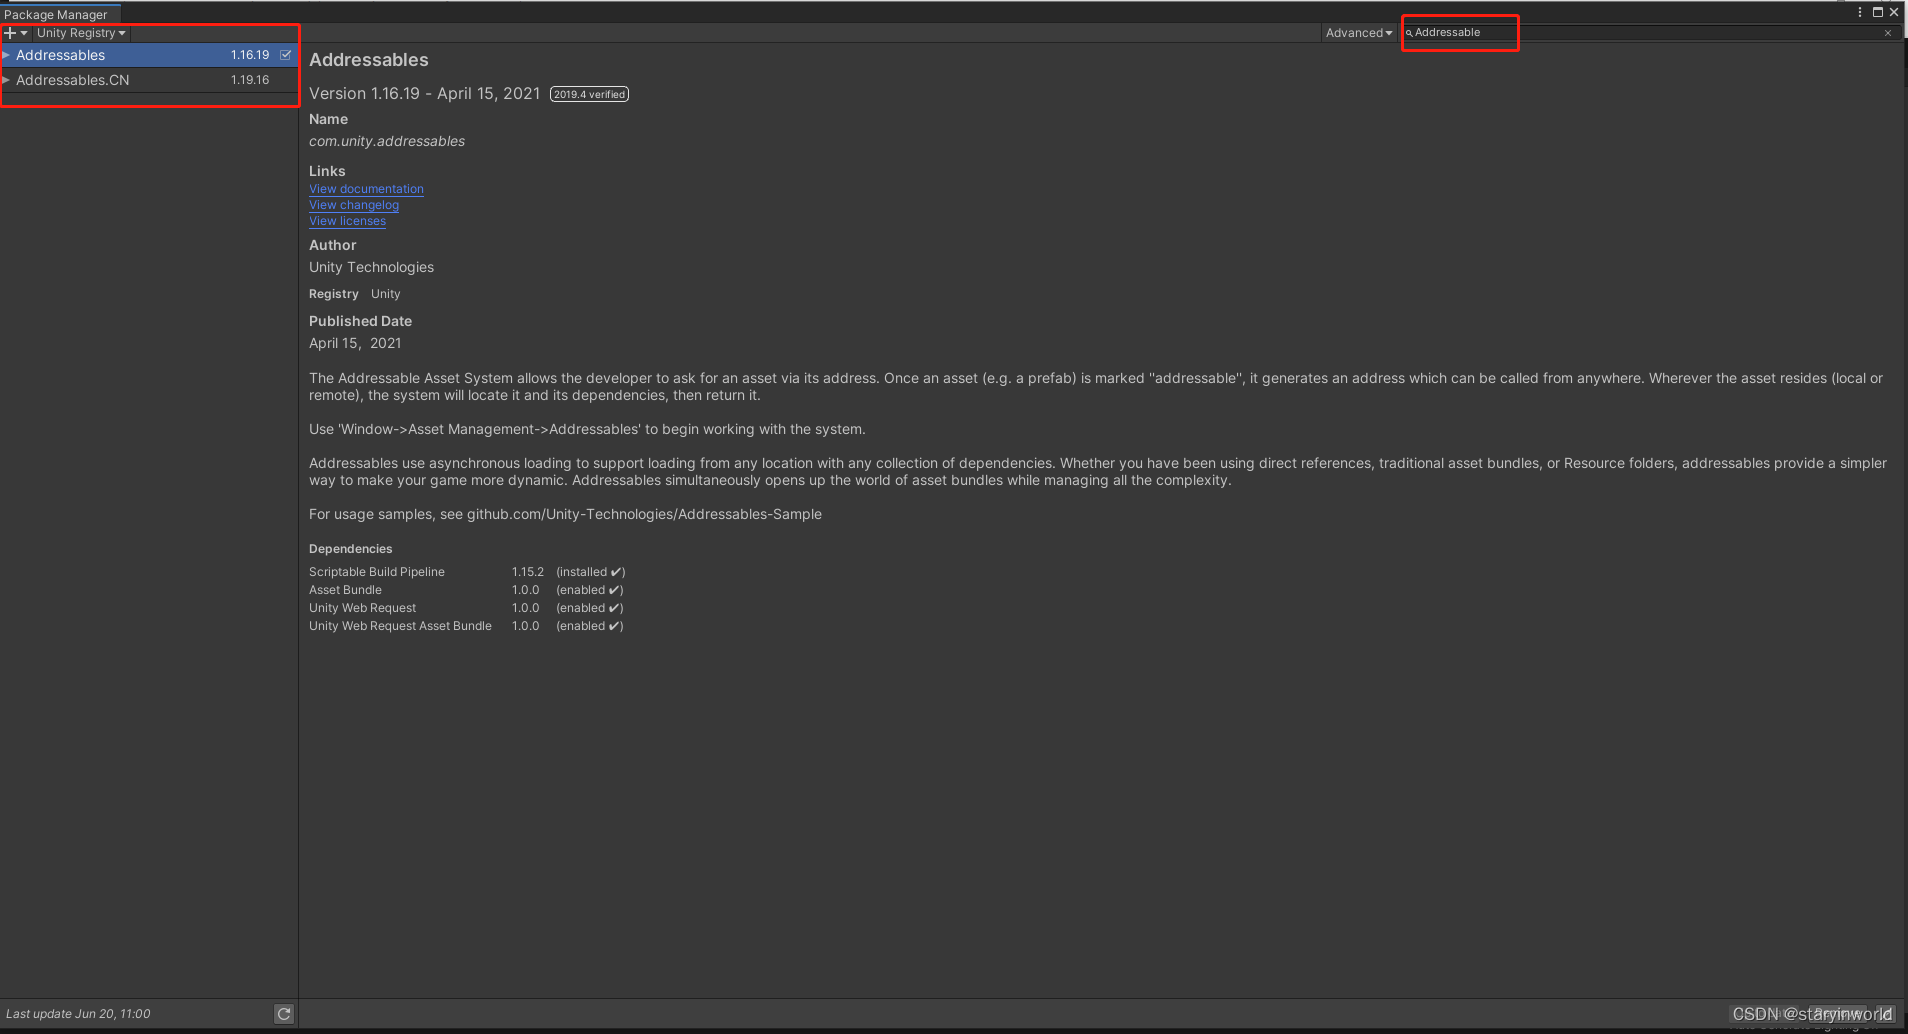Click the Asset Bundle dependency entry
Viewport: 1908px width, 1034px height.
click(x=345, y=590)
